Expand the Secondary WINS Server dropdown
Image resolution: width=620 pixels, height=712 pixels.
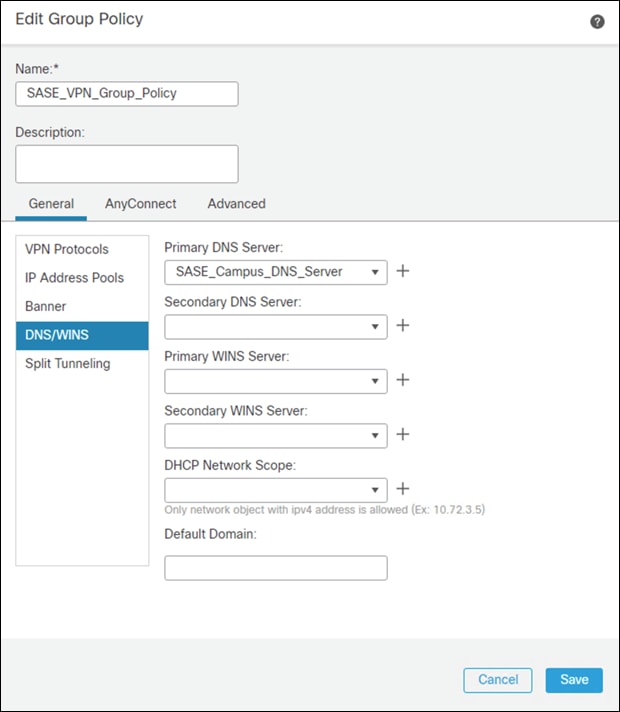click(x=276, y=436)
